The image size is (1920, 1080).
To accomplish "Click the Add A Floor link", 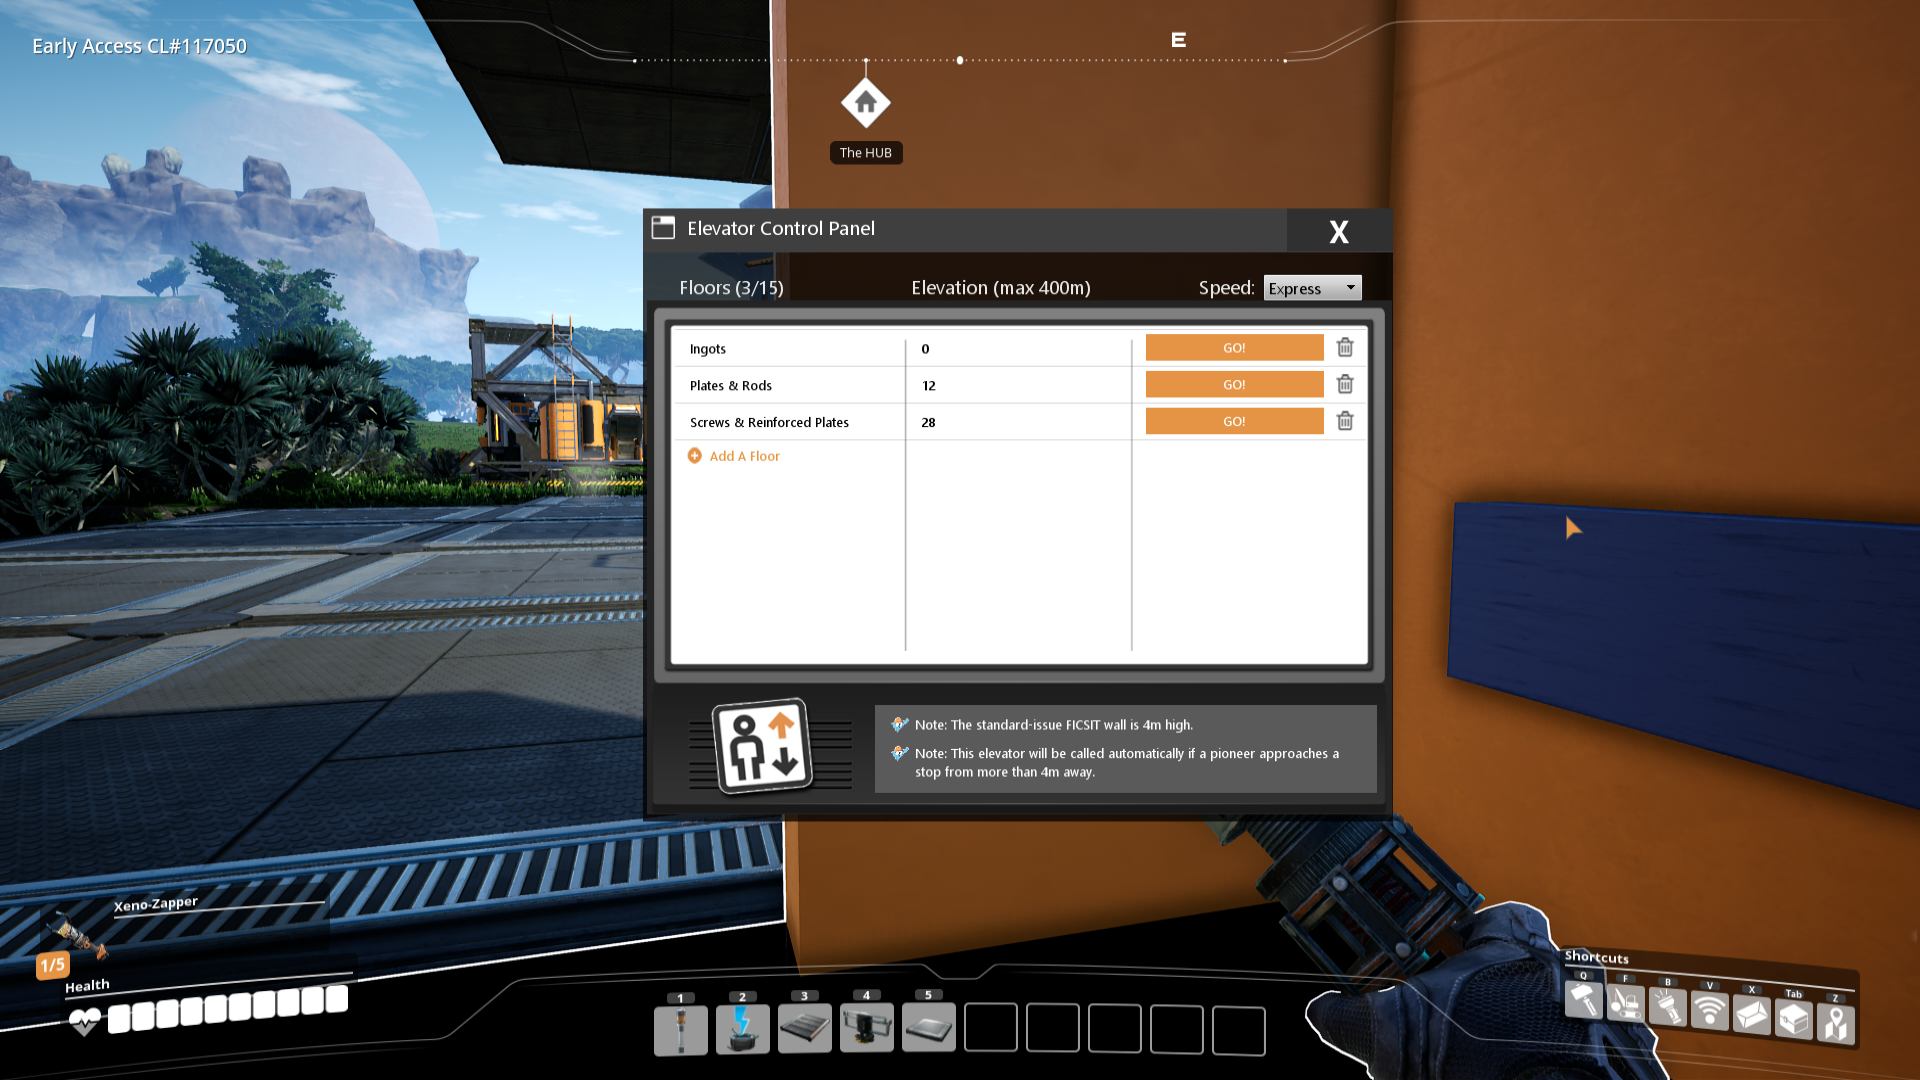I will point(744,456).
